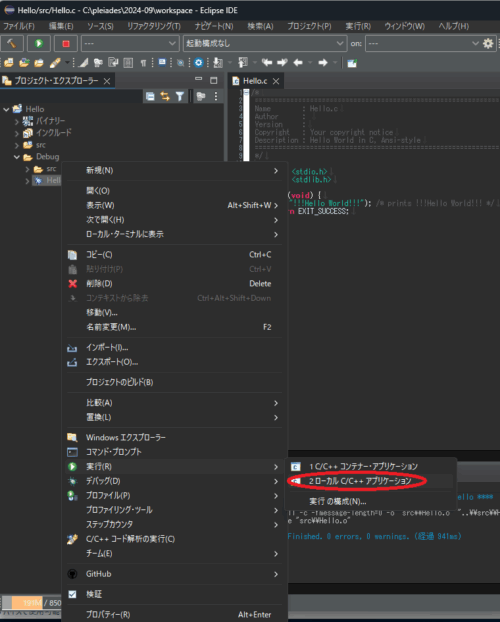
Task: Collapse the Debug folder tree node
Action: tap(17, 157)
